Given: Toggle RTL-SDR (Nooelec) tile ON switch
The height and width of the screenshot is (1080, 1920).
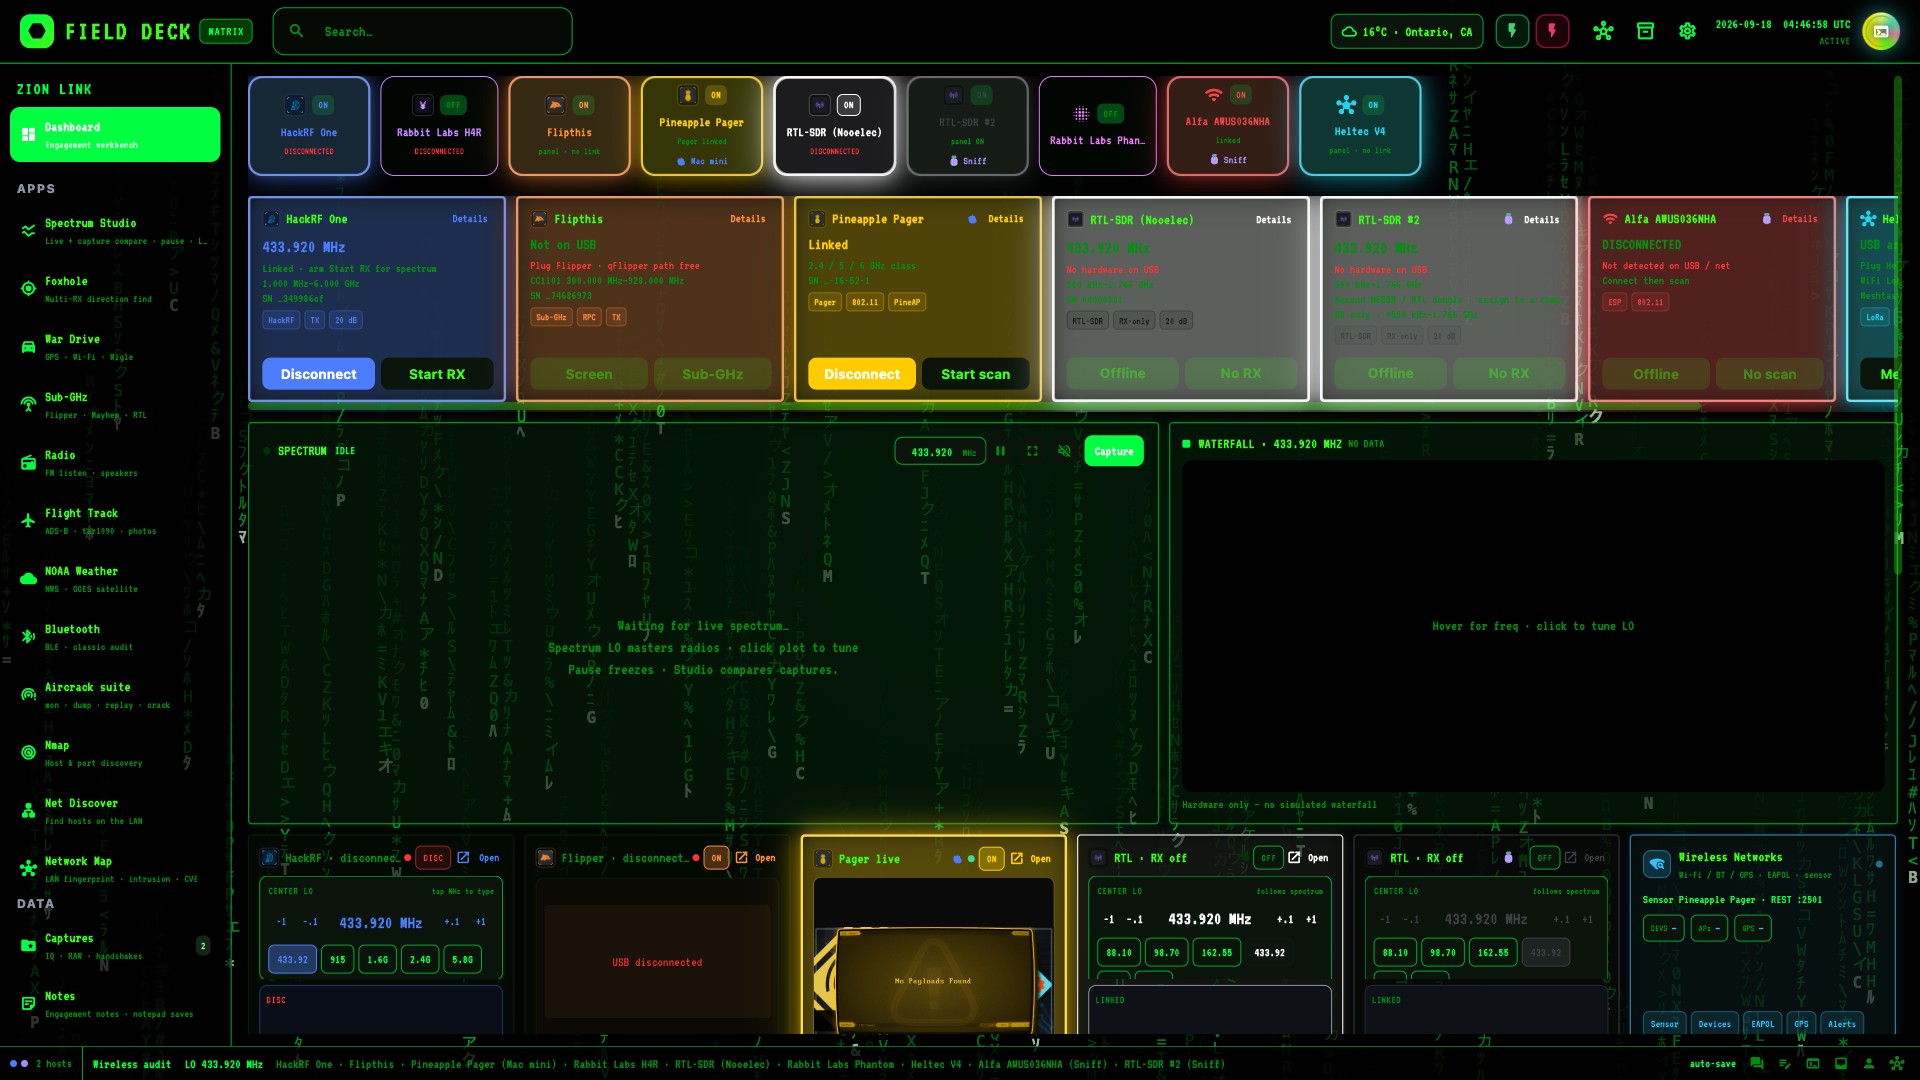Looking at the screenshot, I should (x=848, y=105).
